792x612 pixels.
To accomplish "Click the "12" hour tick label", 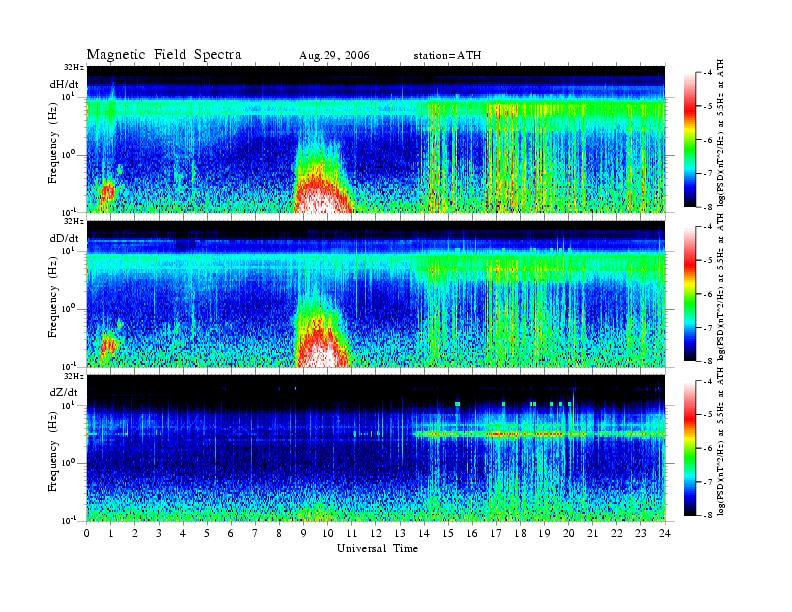I will tap(376, 533).
